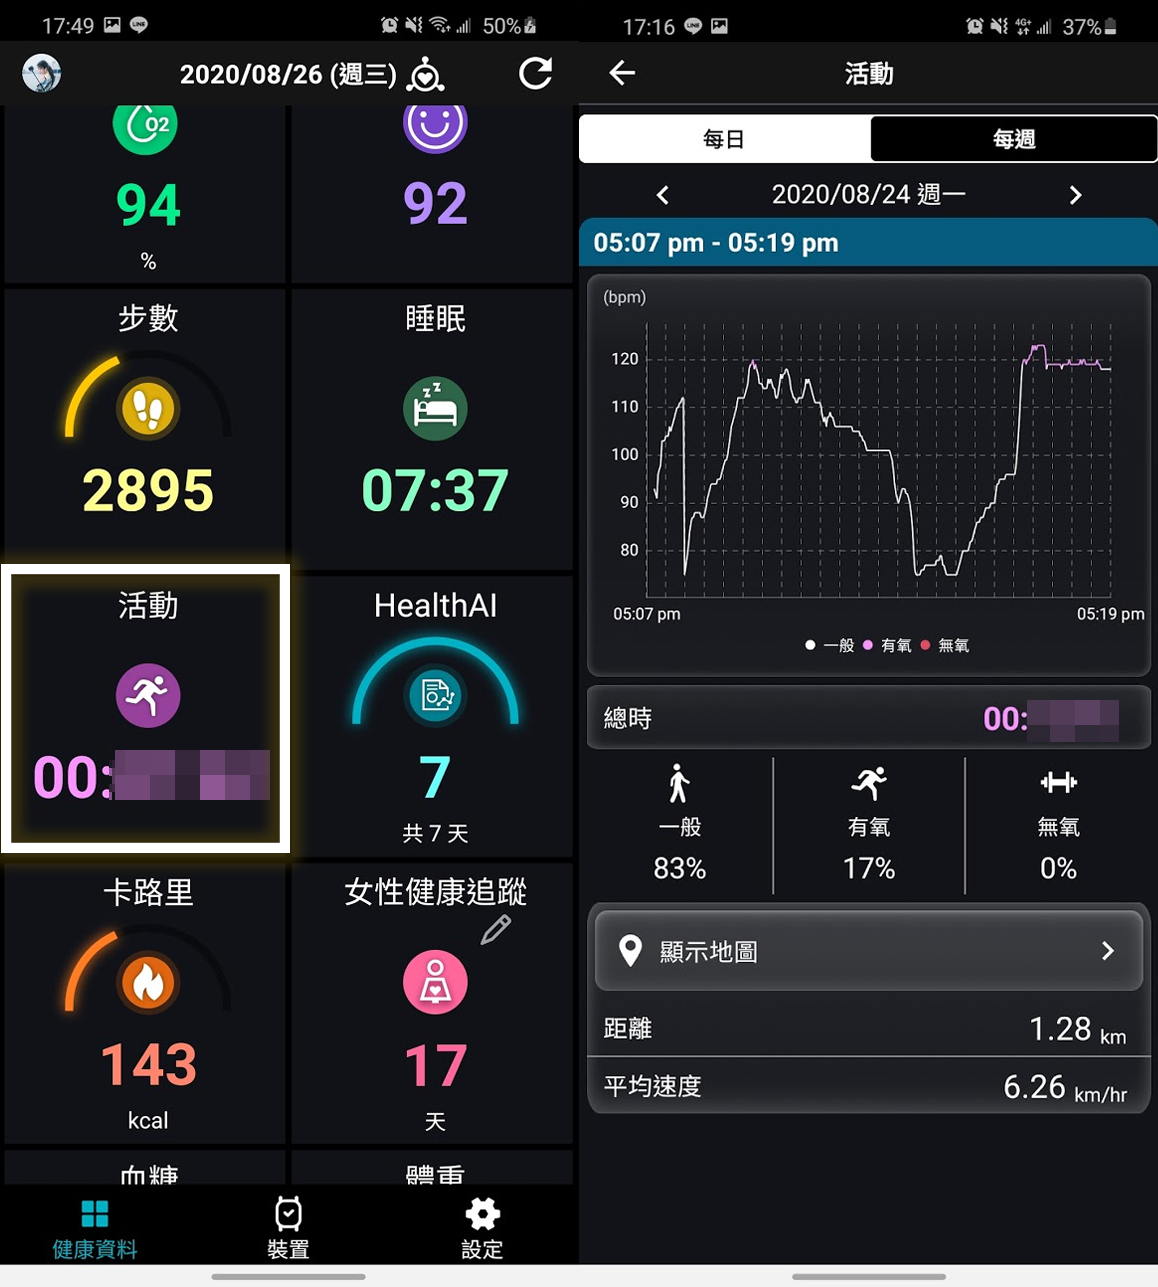Open the 設定 tab label
1158x1287 pixels.
482,1250
